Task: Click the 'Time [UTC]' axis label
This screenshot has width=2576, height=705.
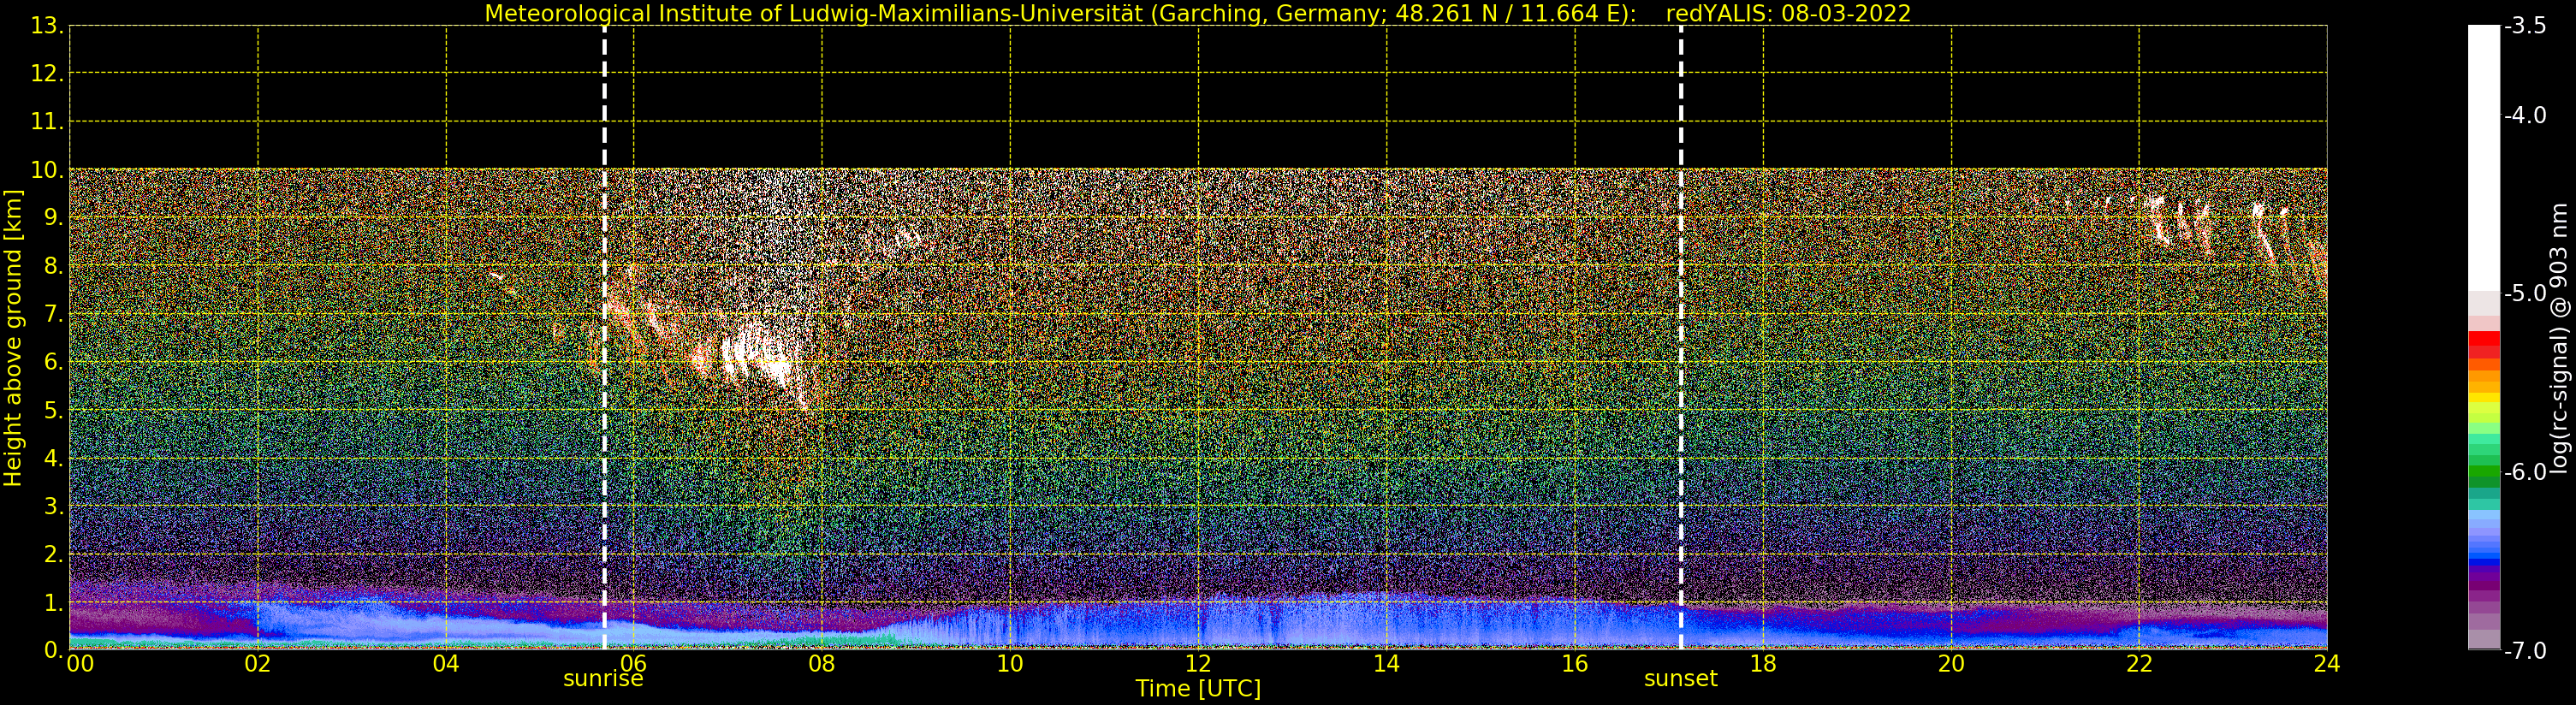Action: pyautogui.click(x=1198, y=689)
